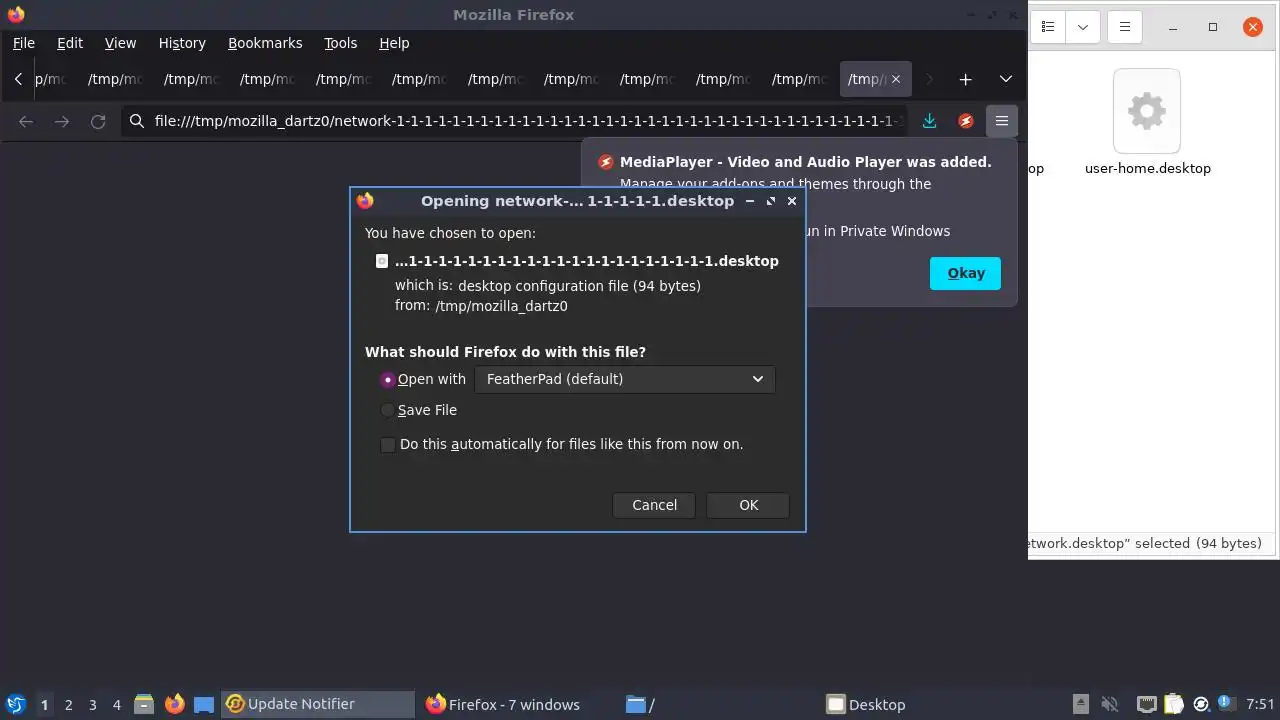Open the Help menu
This screenshot has height=720, width=1280.
point(394,43)
